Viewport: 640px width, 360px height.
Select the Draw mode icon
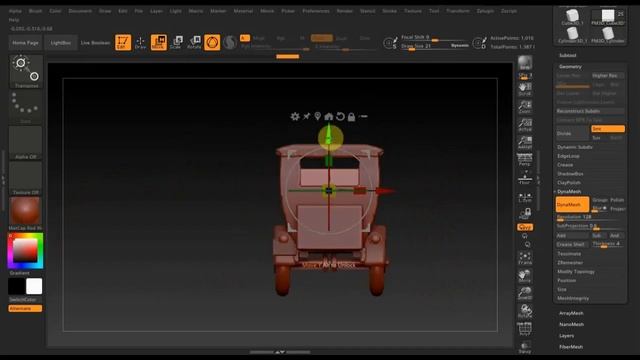point(140,42)
